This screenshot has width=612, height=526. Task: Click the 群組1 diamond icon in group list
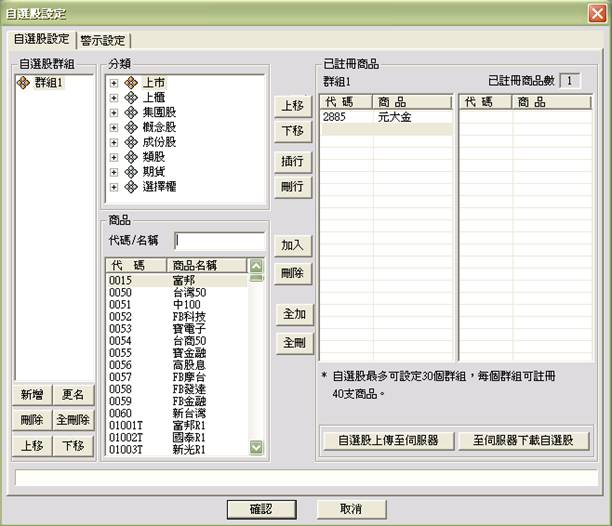pos(23,83)
